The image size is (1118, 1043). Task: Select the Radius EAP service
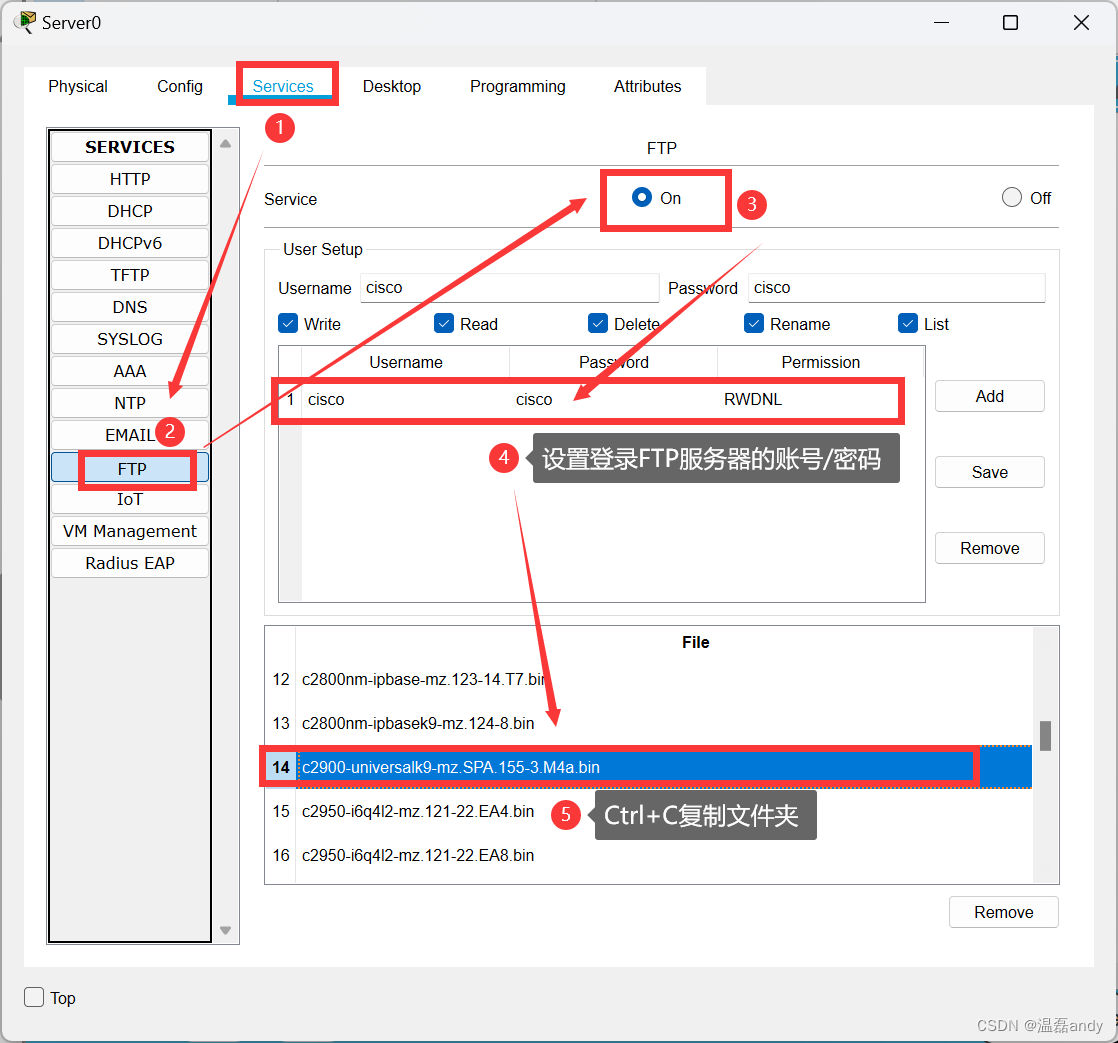(x=130, y=563)
